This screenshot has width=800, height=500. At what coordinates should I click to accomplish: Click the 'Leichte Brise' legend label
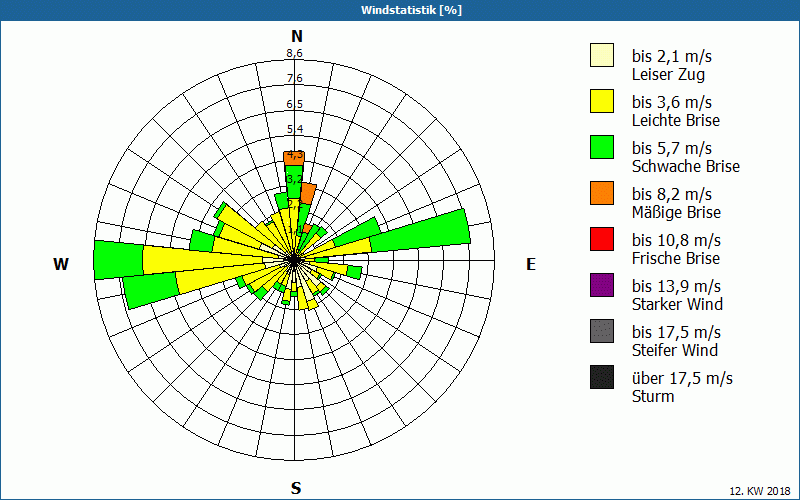coord(676,120)
